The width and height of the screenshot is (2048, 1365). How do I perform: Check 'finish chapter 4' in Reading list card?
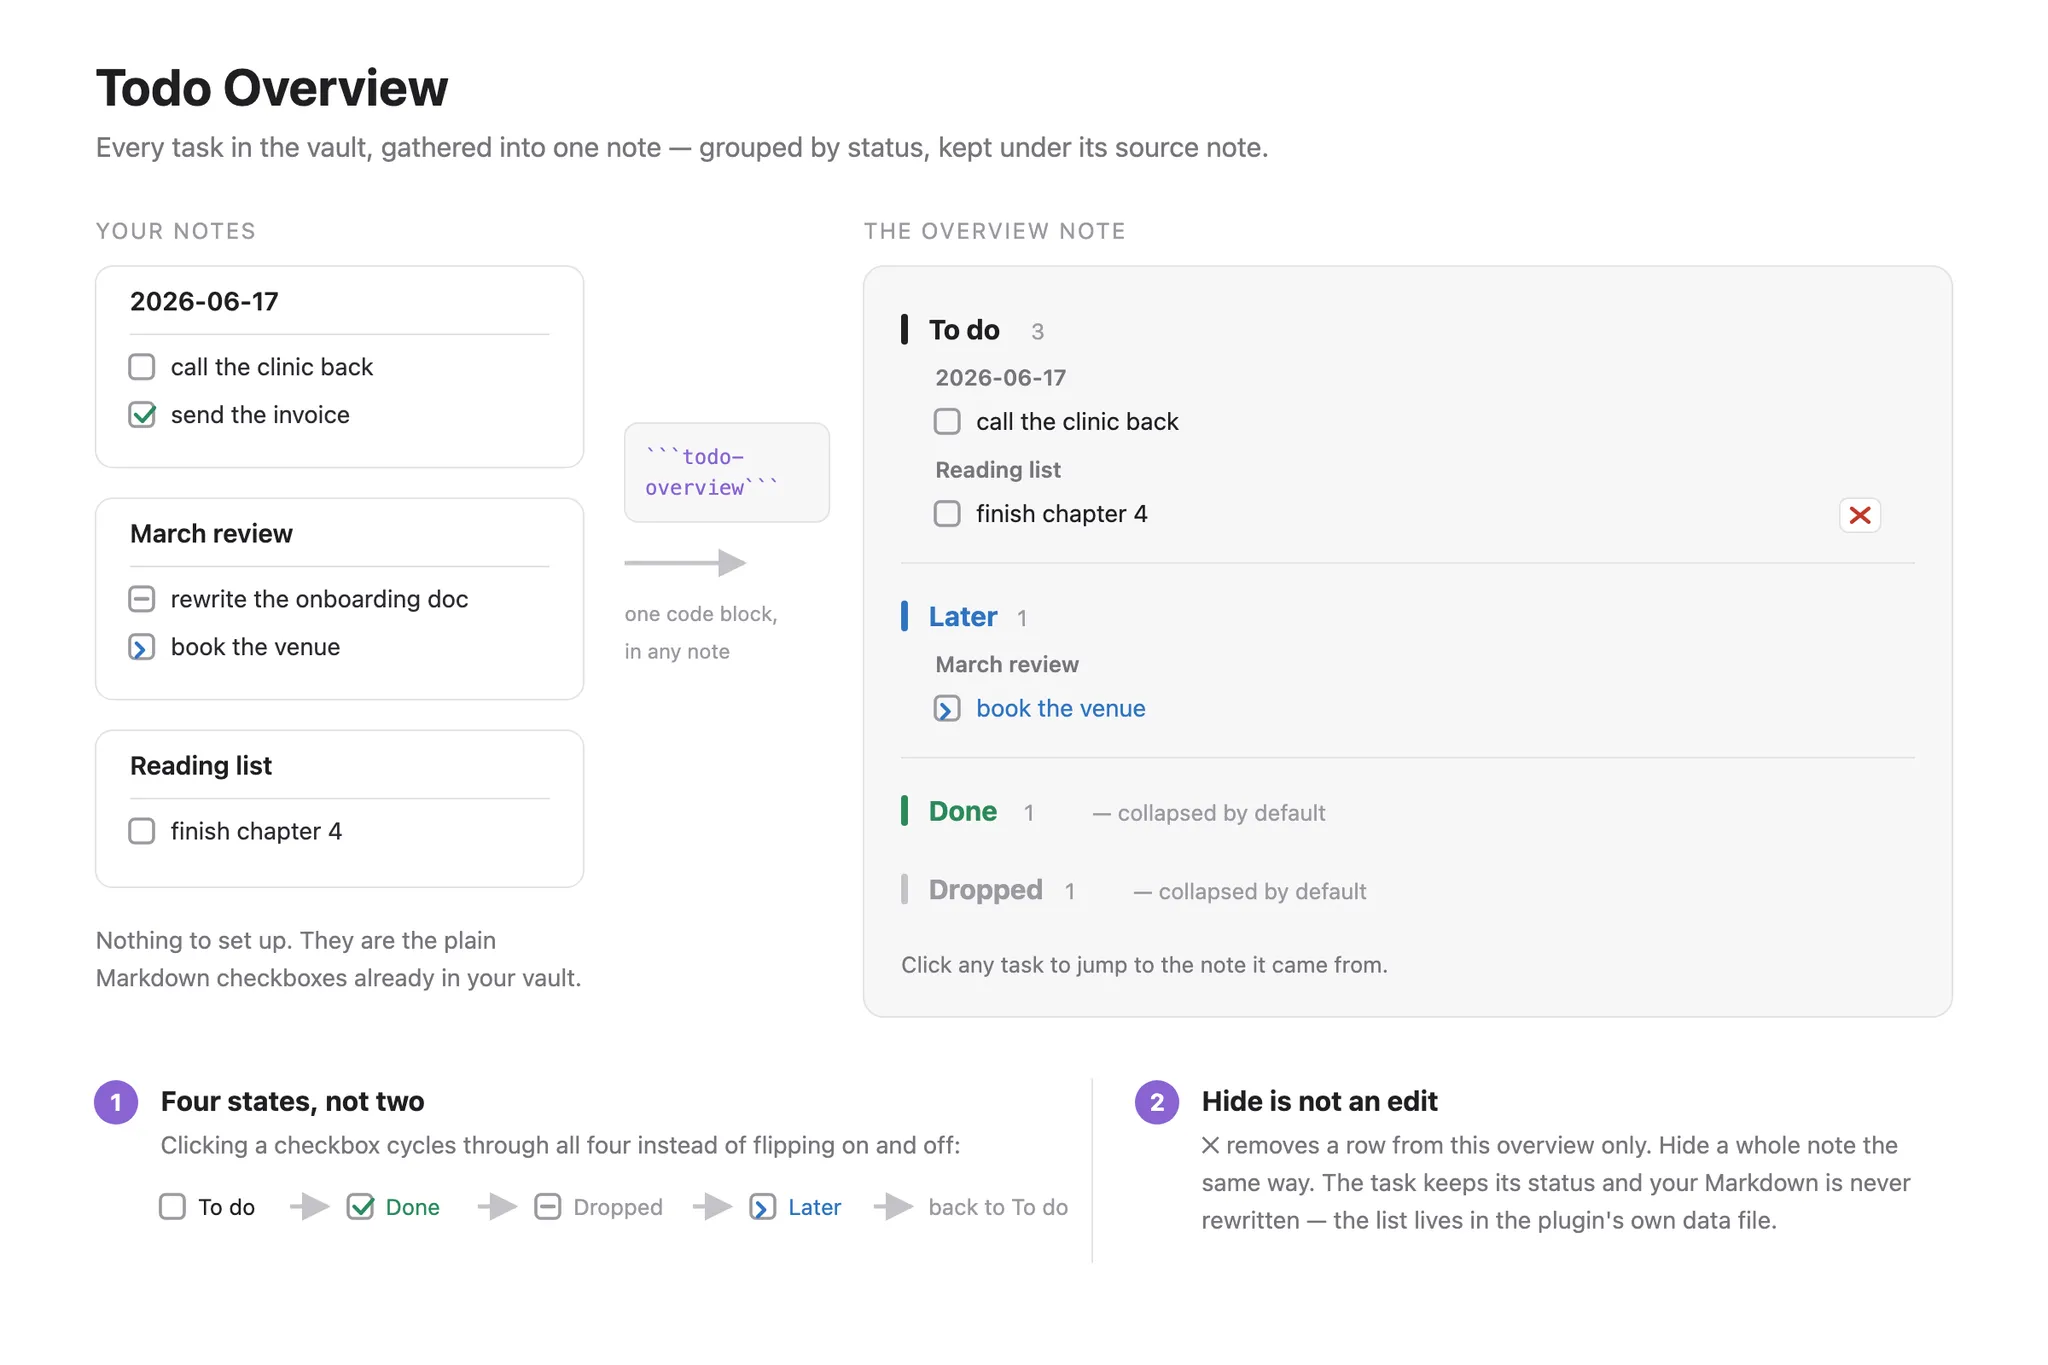coord(142,831)
